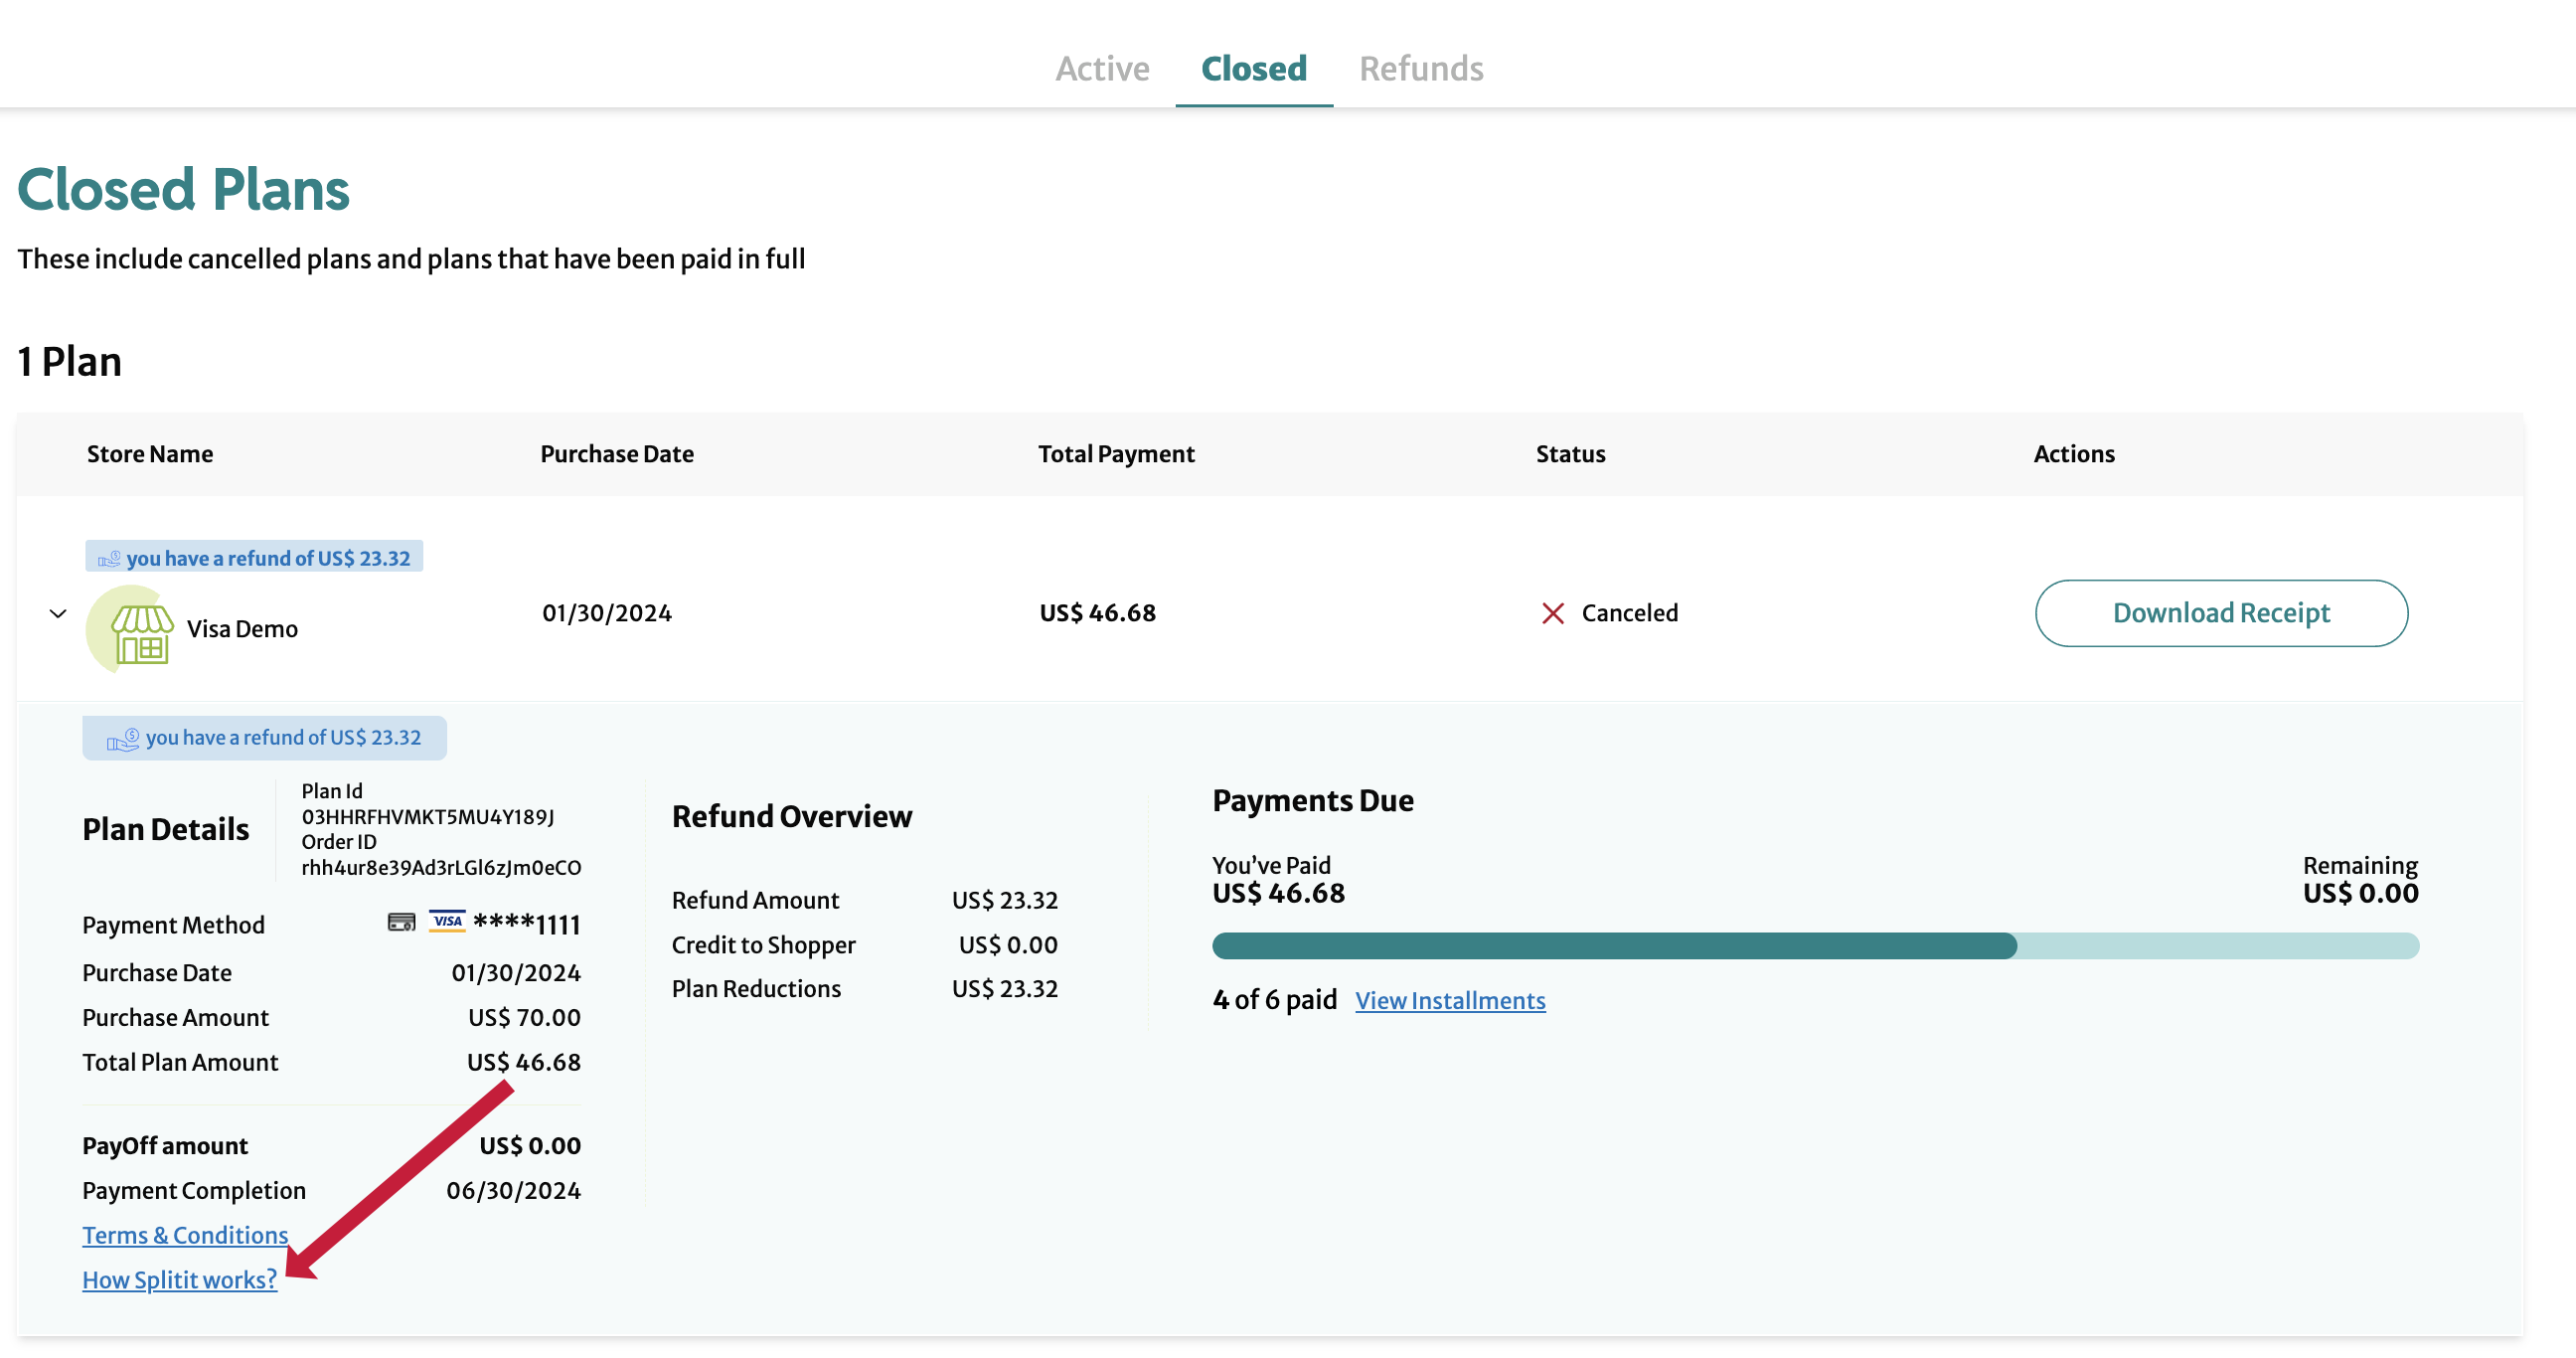Open the View Installments link
This screenshot has width=2576, height=1358.
point(1449,1000)
